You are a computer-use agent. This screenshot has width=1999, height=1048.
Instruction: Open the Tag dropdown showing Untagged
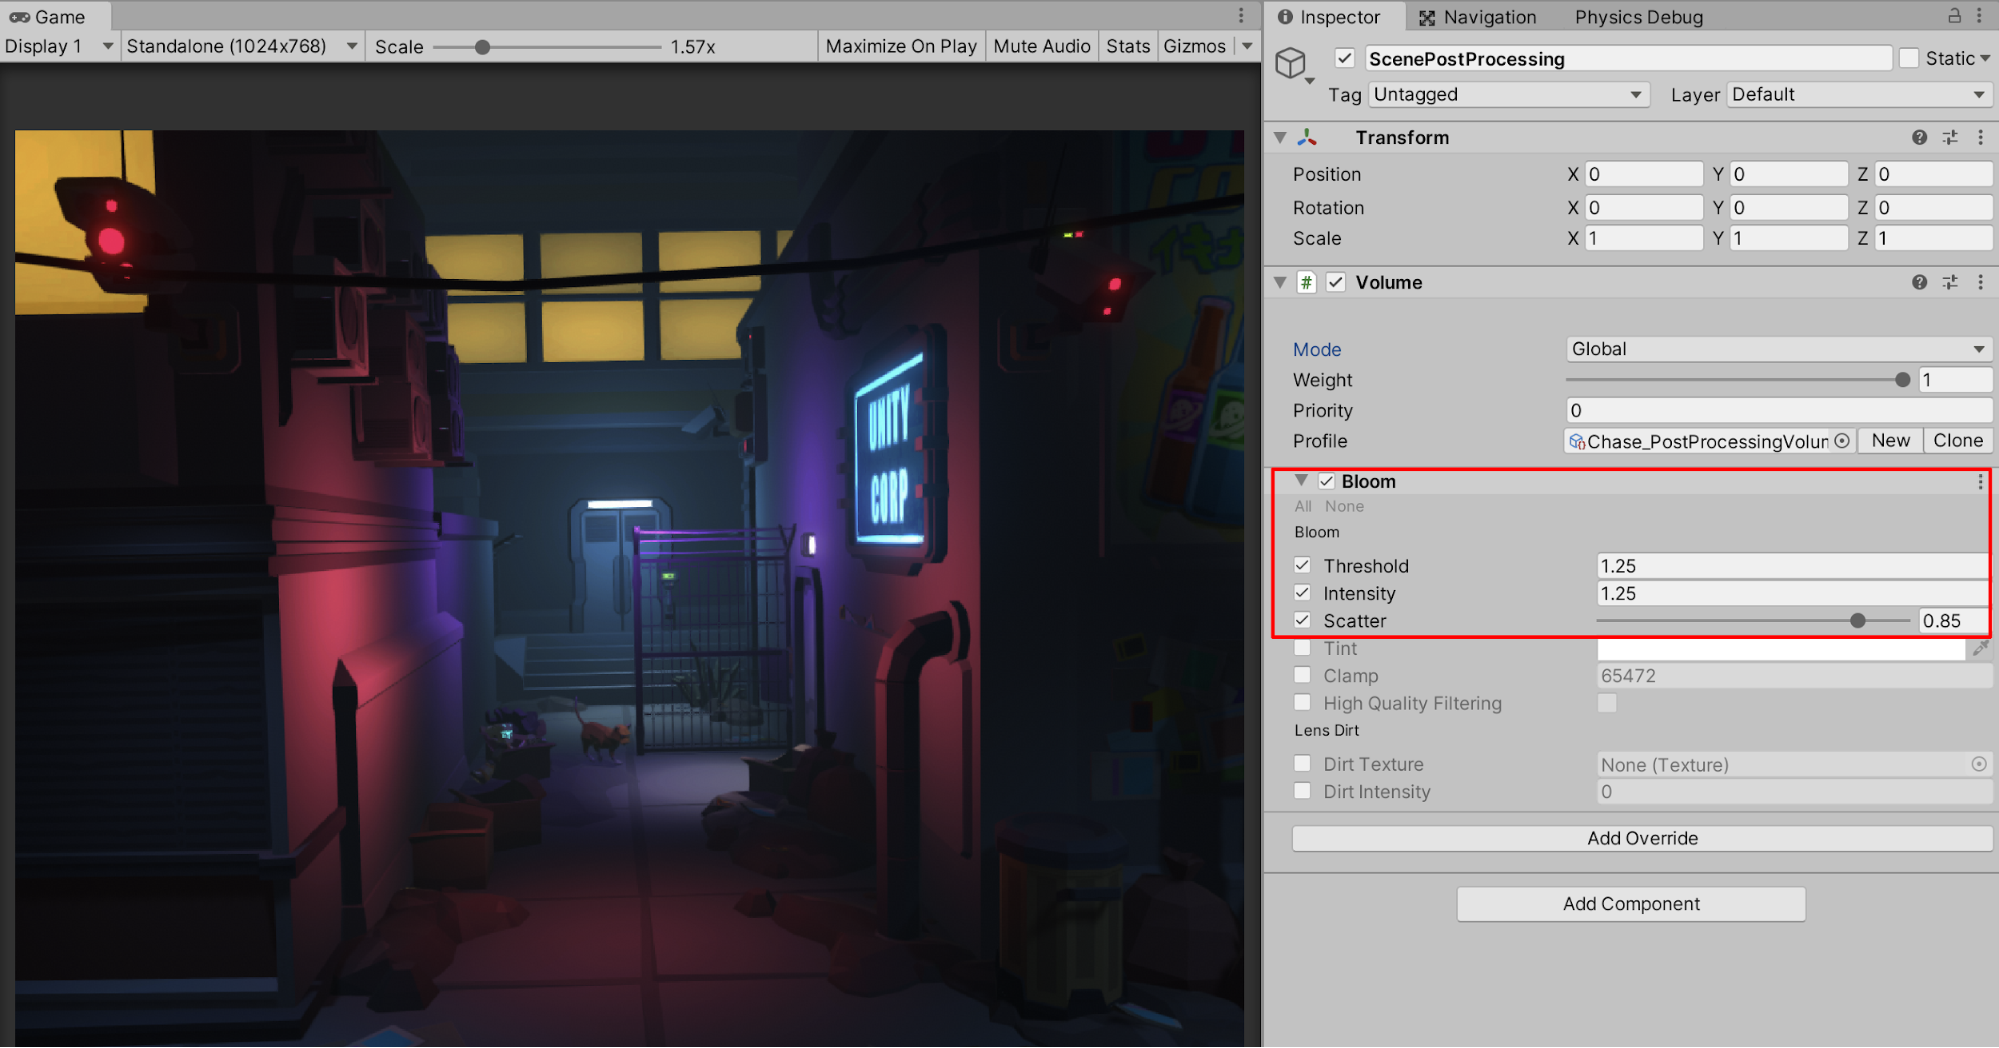(x=1507, y=95)
